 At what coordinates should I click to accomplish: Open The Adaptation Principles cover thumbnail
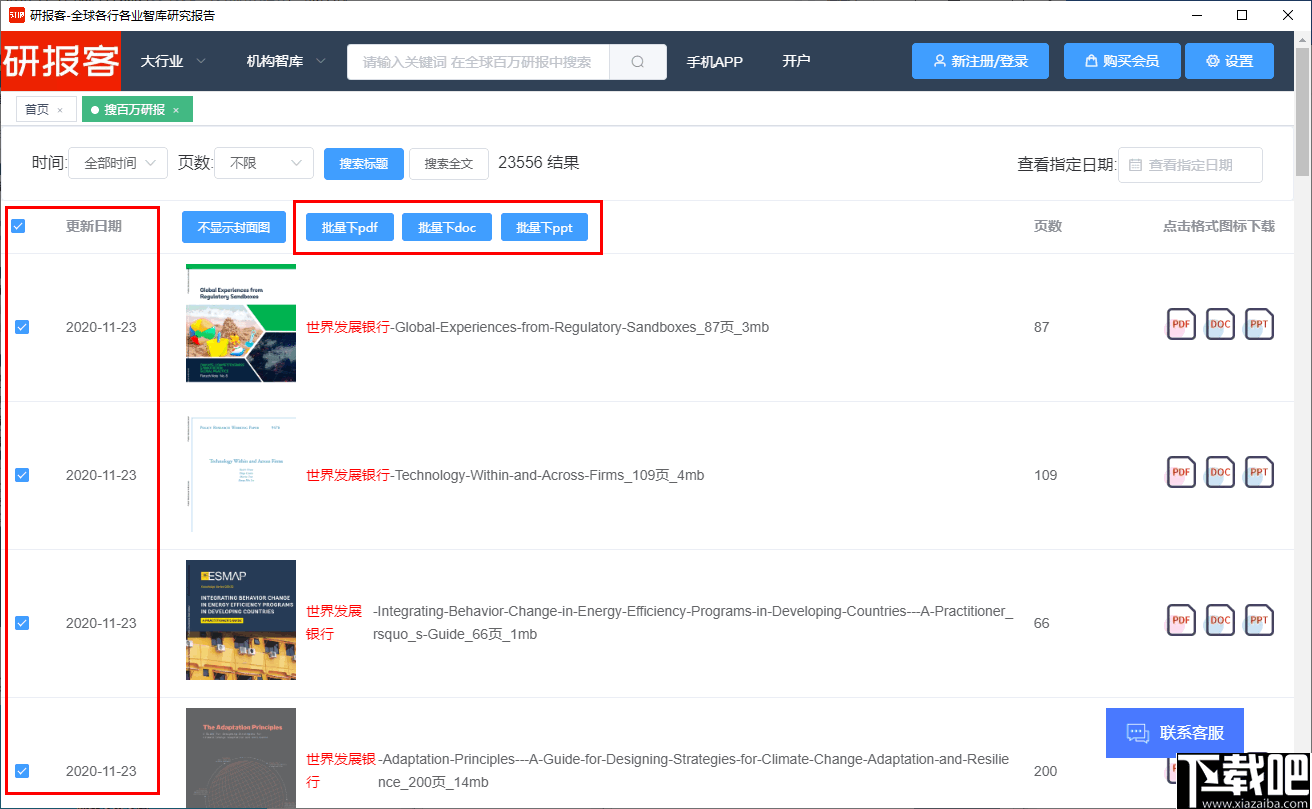tap(241, 758)
